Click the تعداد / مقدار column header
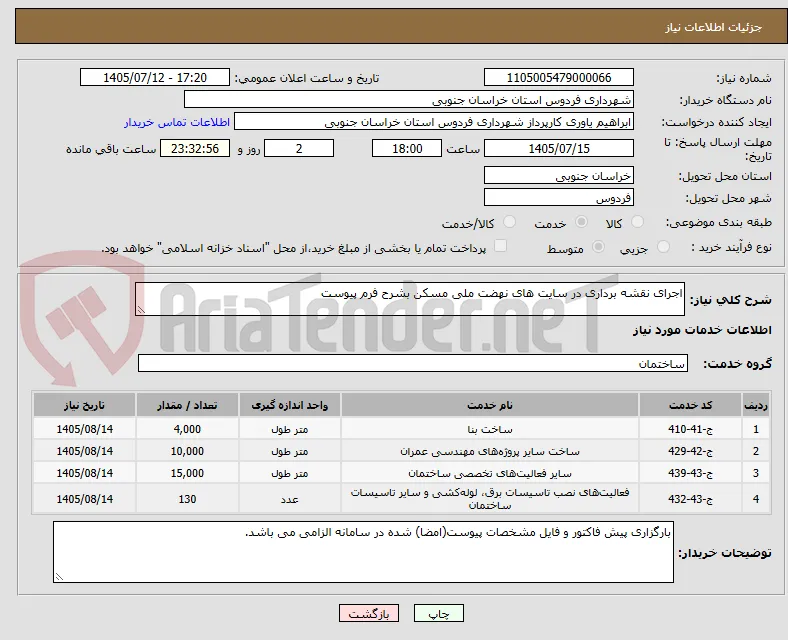788x640 pixels. point(187,405)
